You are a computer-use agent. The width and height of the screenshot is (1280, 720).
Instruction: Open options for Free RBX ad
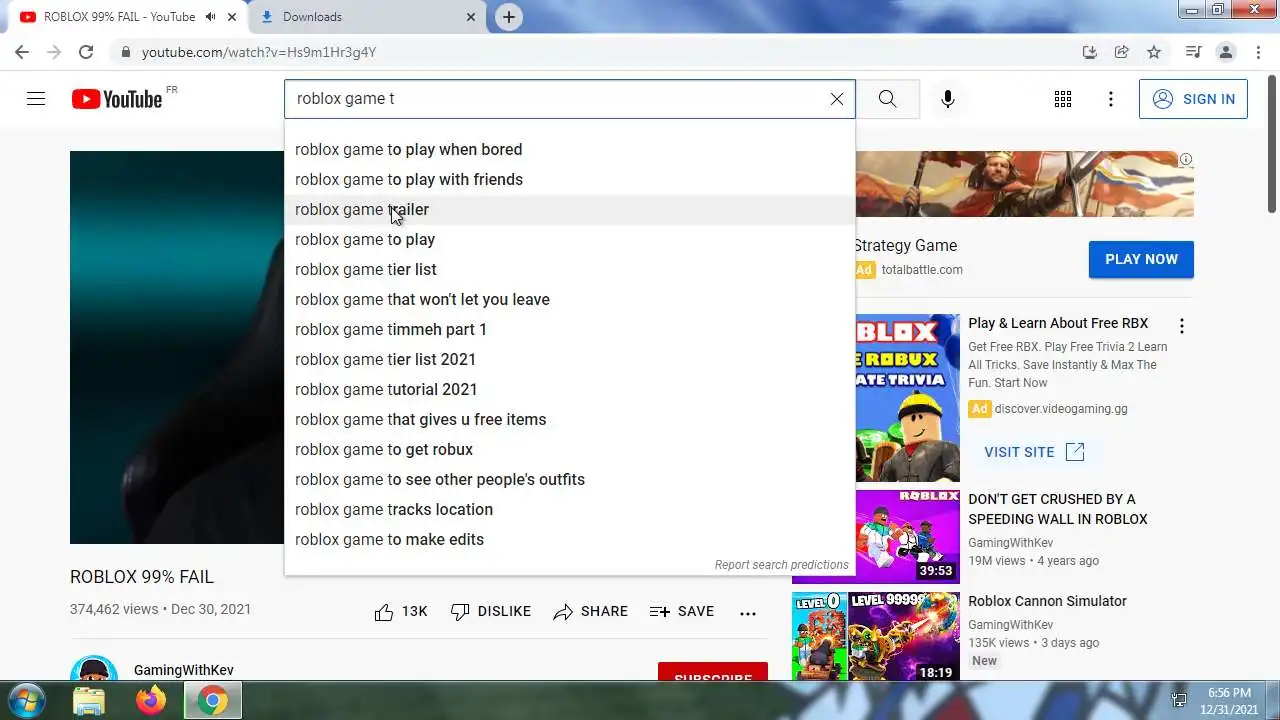(x=1182, y=326)
